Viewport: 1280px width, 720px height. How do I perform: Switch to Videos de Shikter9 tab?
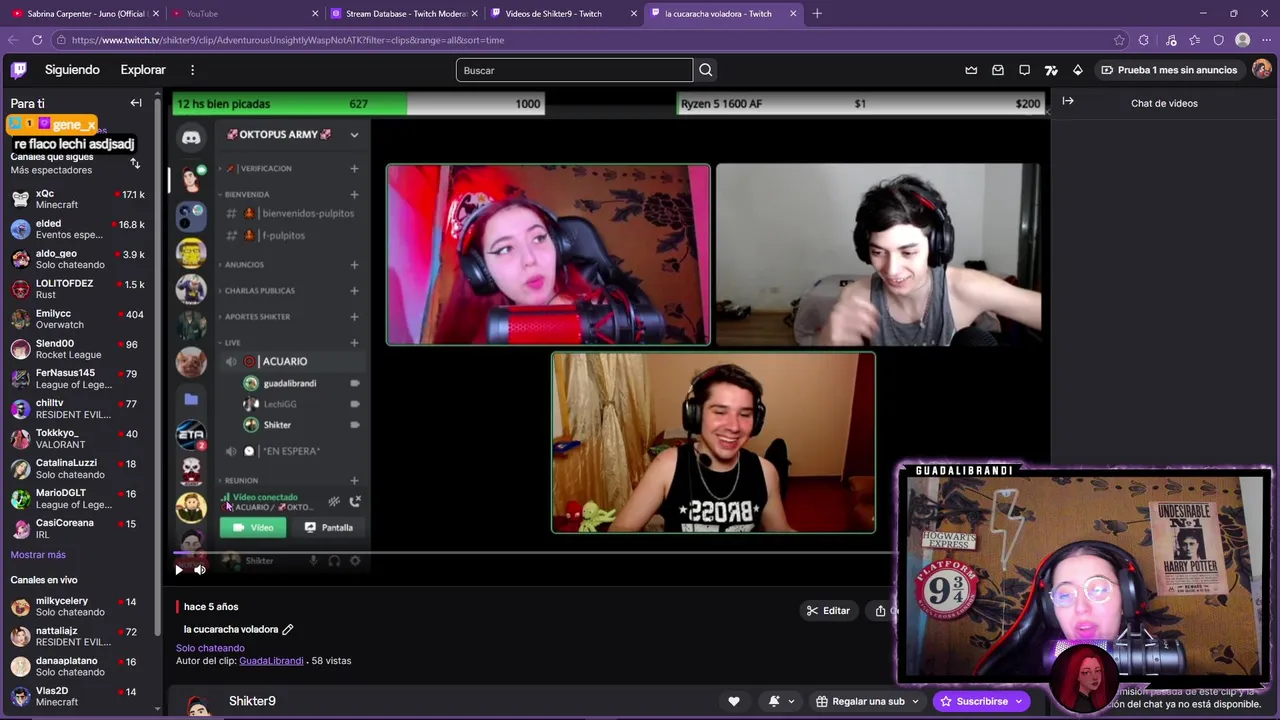click(x=562, y=13)
